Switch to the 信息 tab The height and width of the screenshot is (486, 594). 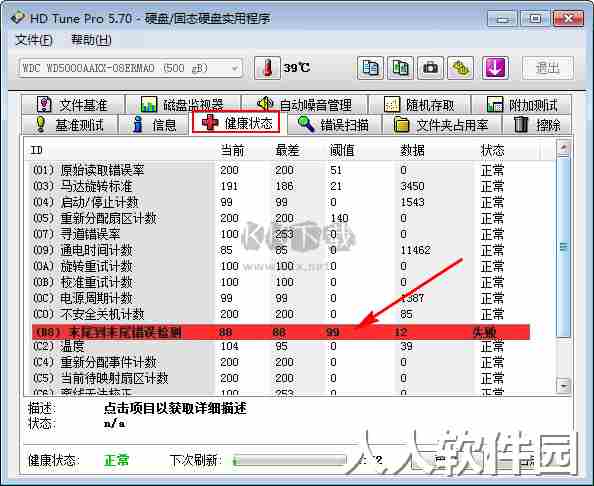point(155,125)
